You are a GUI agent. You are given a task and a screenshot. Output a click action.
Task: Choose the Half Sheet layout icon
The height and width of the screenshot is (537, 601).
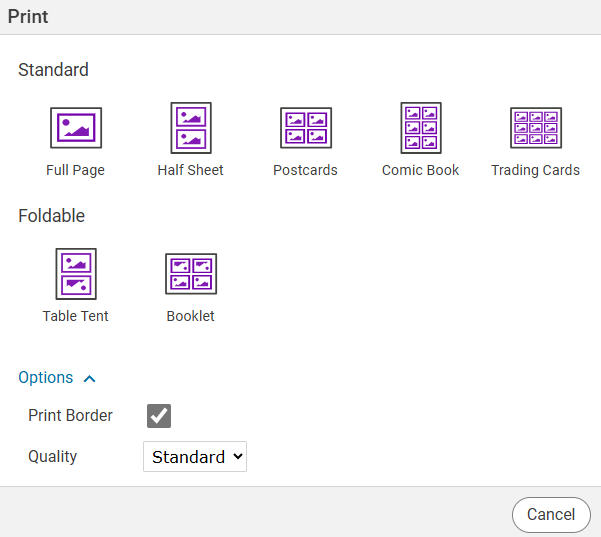190,128
